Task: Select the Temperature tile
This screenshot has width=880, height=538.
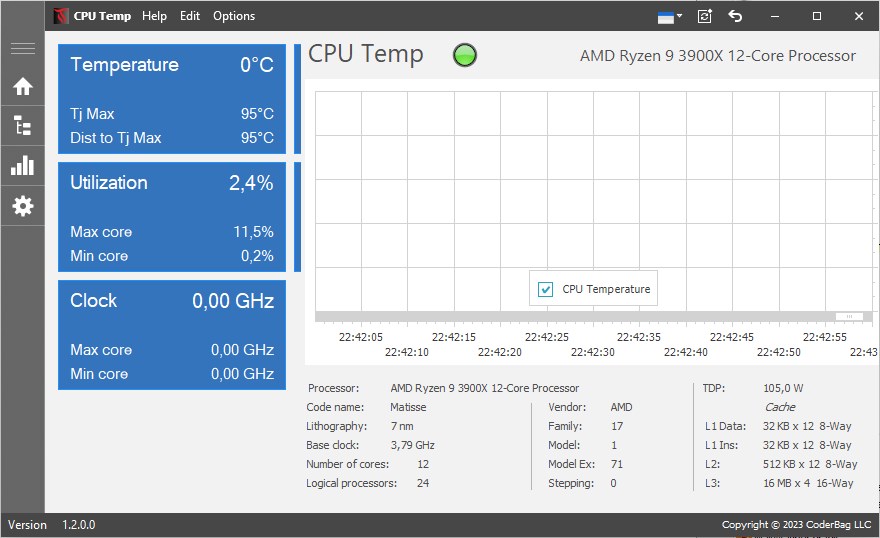Action: (x=171, y=99)
